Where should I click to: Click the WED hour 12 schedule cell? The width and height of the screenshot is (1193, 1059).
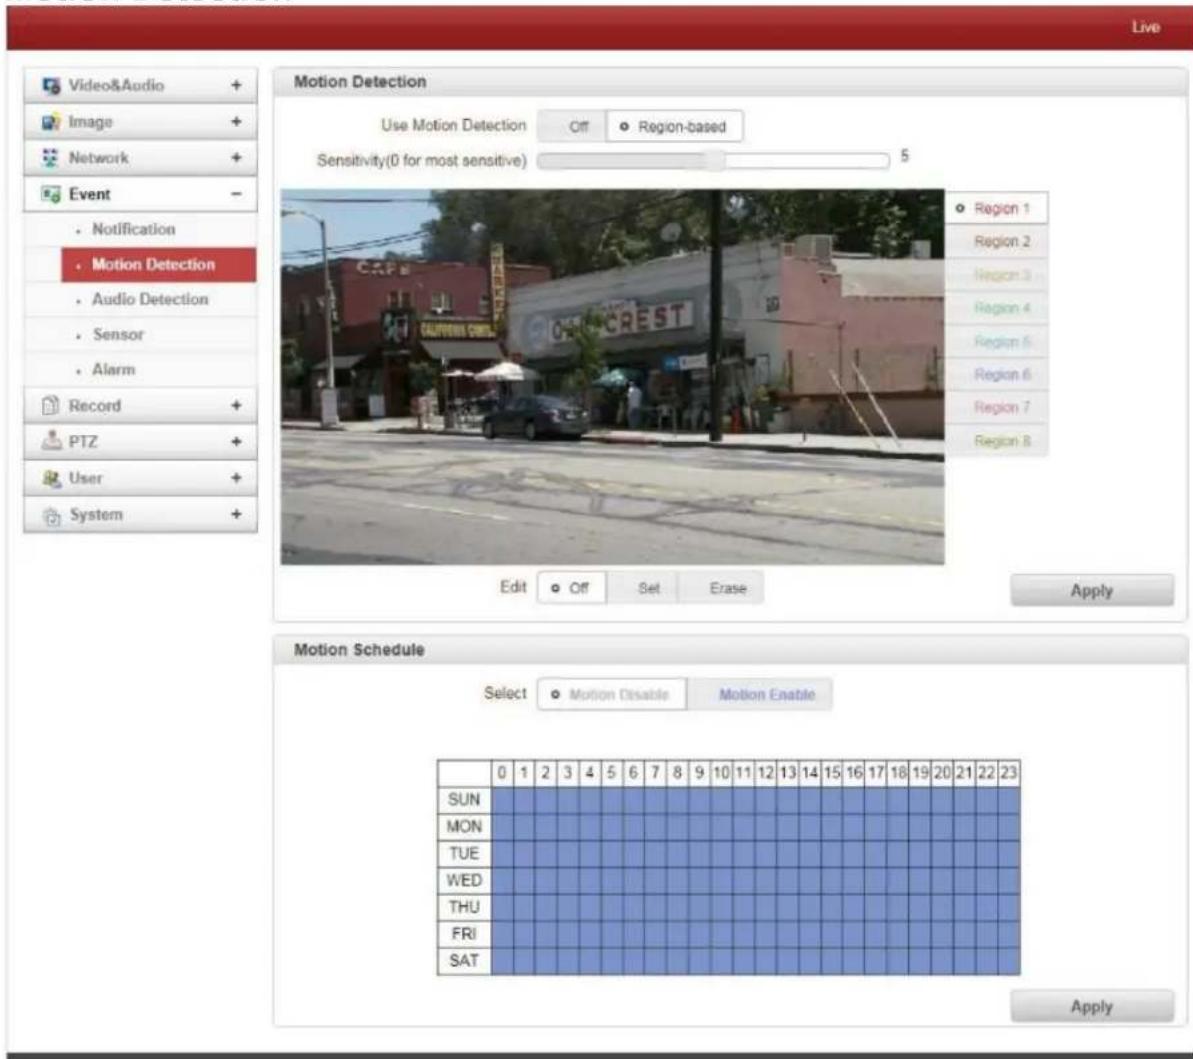point(765,880)
